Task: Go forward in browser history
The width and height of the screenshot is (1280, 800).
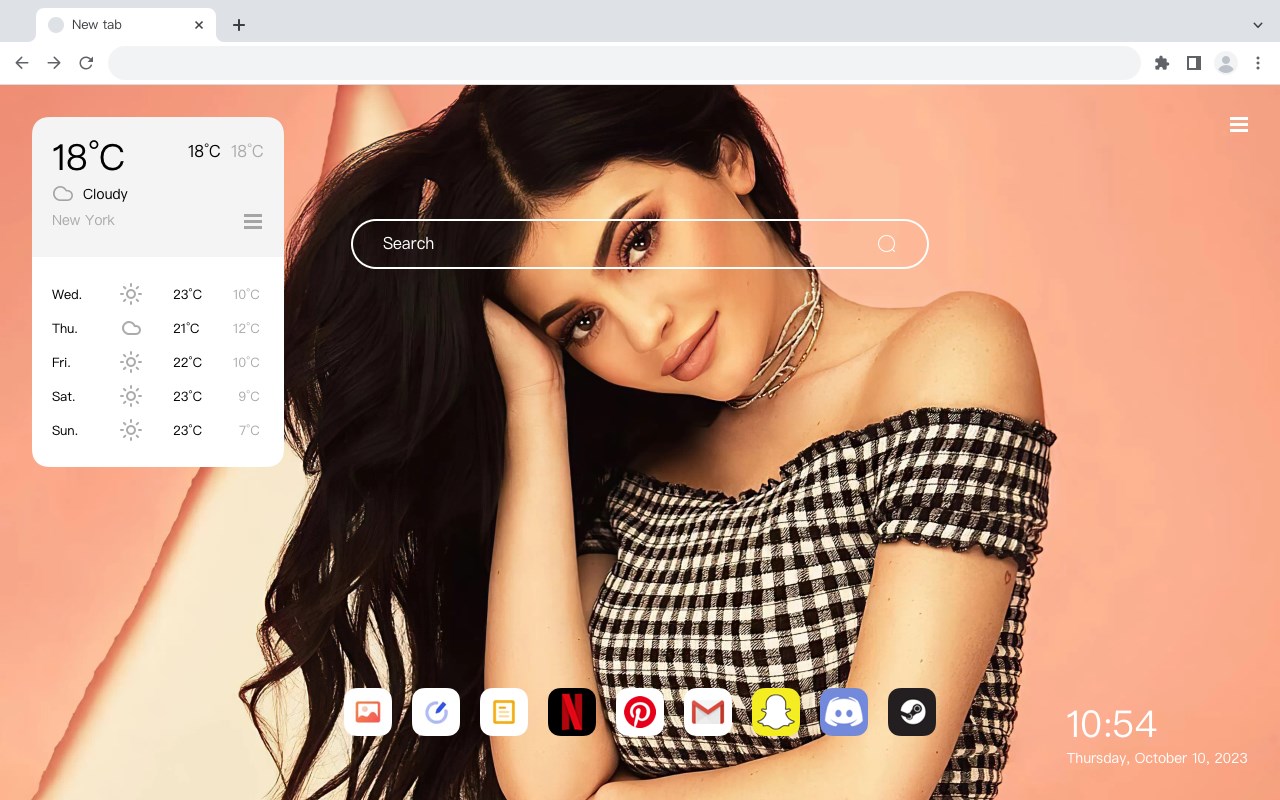Action: [54, 63]
